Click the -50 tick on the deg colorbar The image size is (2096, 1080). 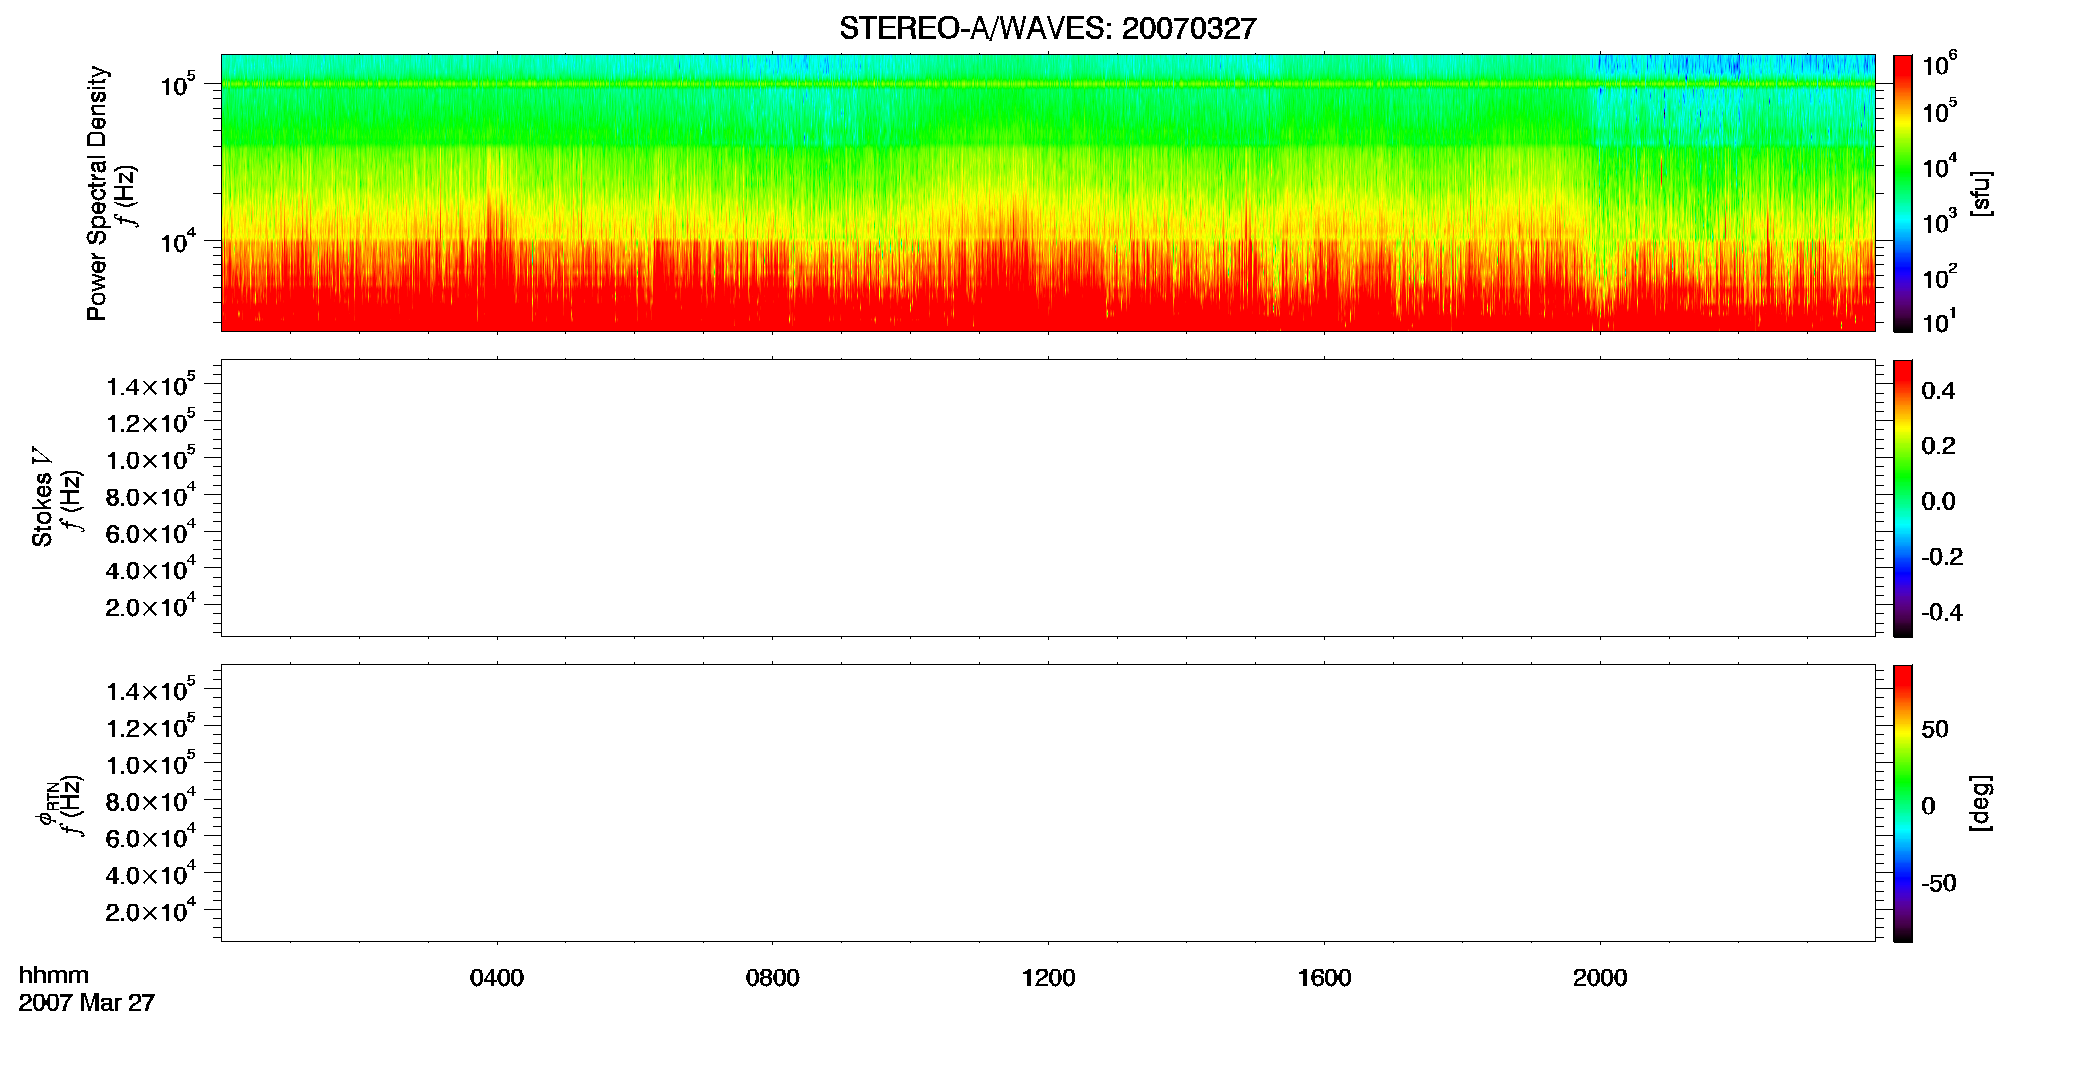(x=1939, y=883)
